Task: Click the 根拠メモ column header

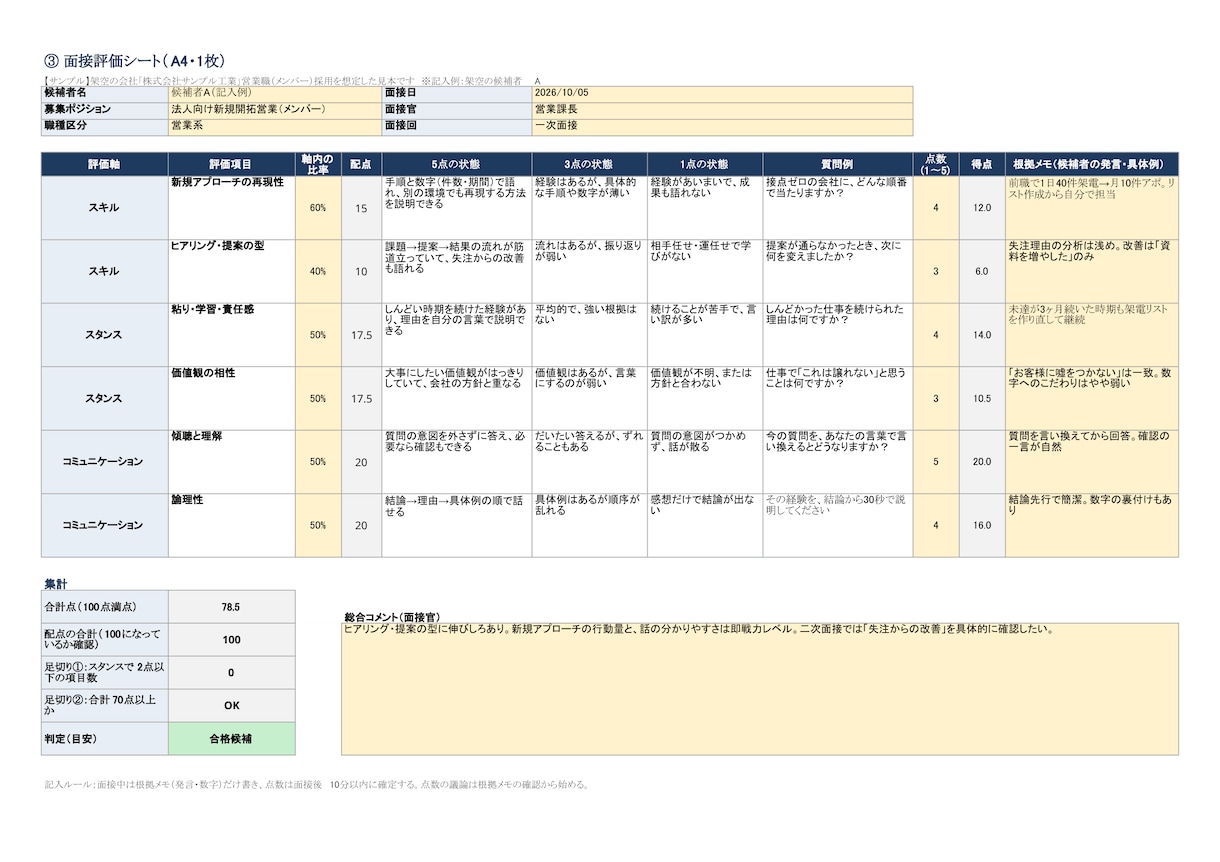Action: click(1092, 164)
